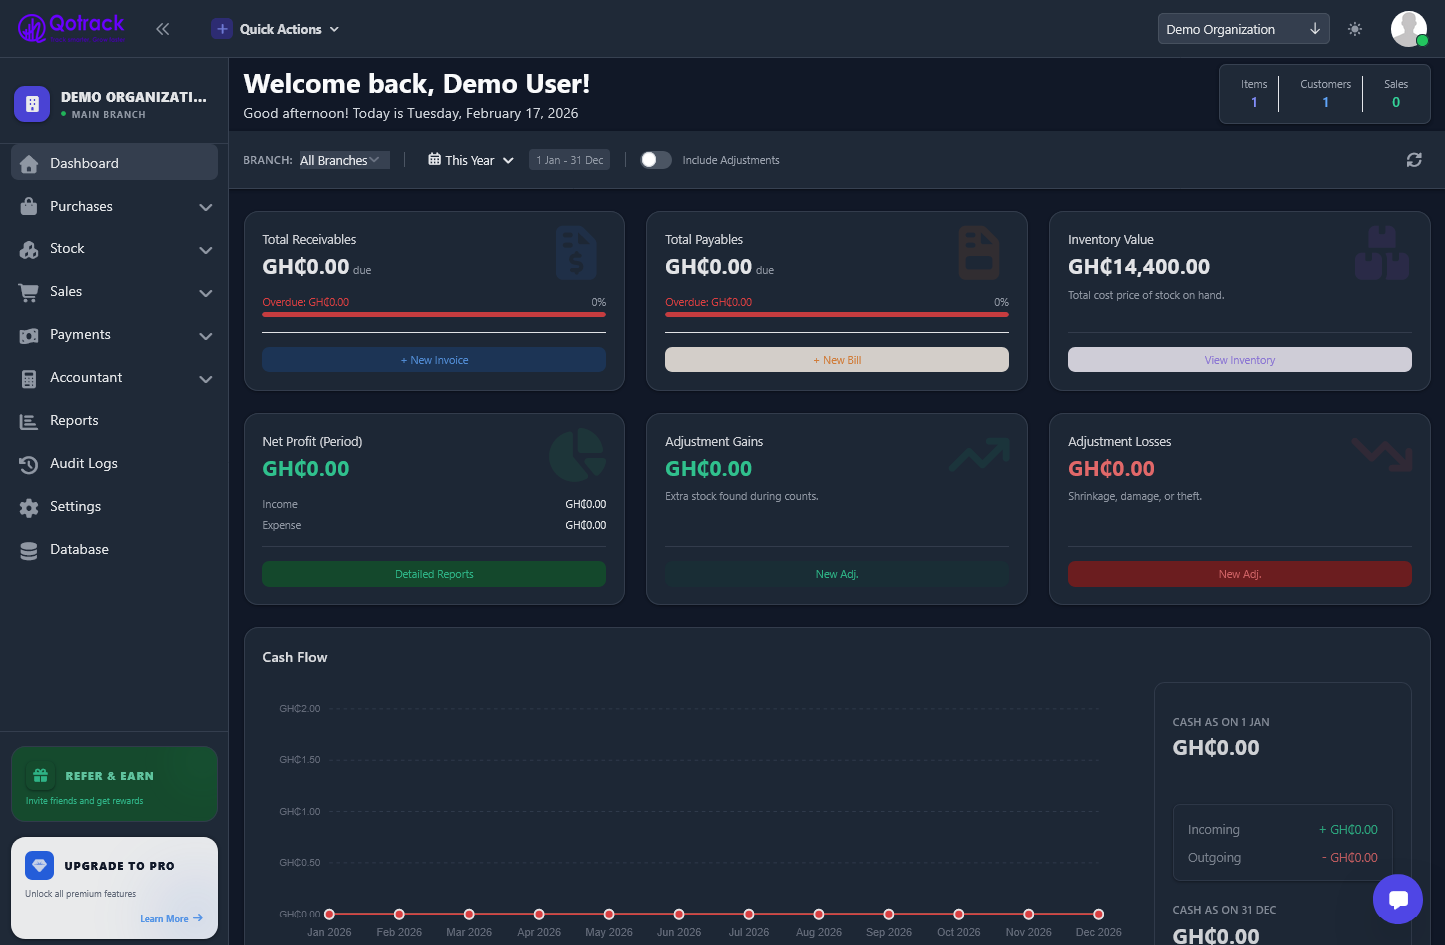Screen dimensions: 1445x945
Task: Refresh dashboard data with refresh icon
Action: coord(1414,160)
